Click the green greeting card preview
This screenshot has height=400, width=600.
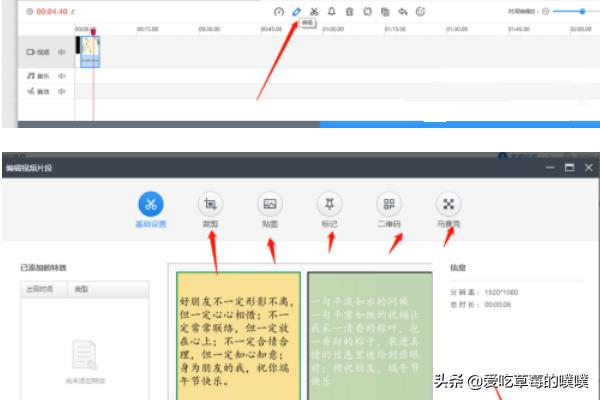click(x=370, y=336)
